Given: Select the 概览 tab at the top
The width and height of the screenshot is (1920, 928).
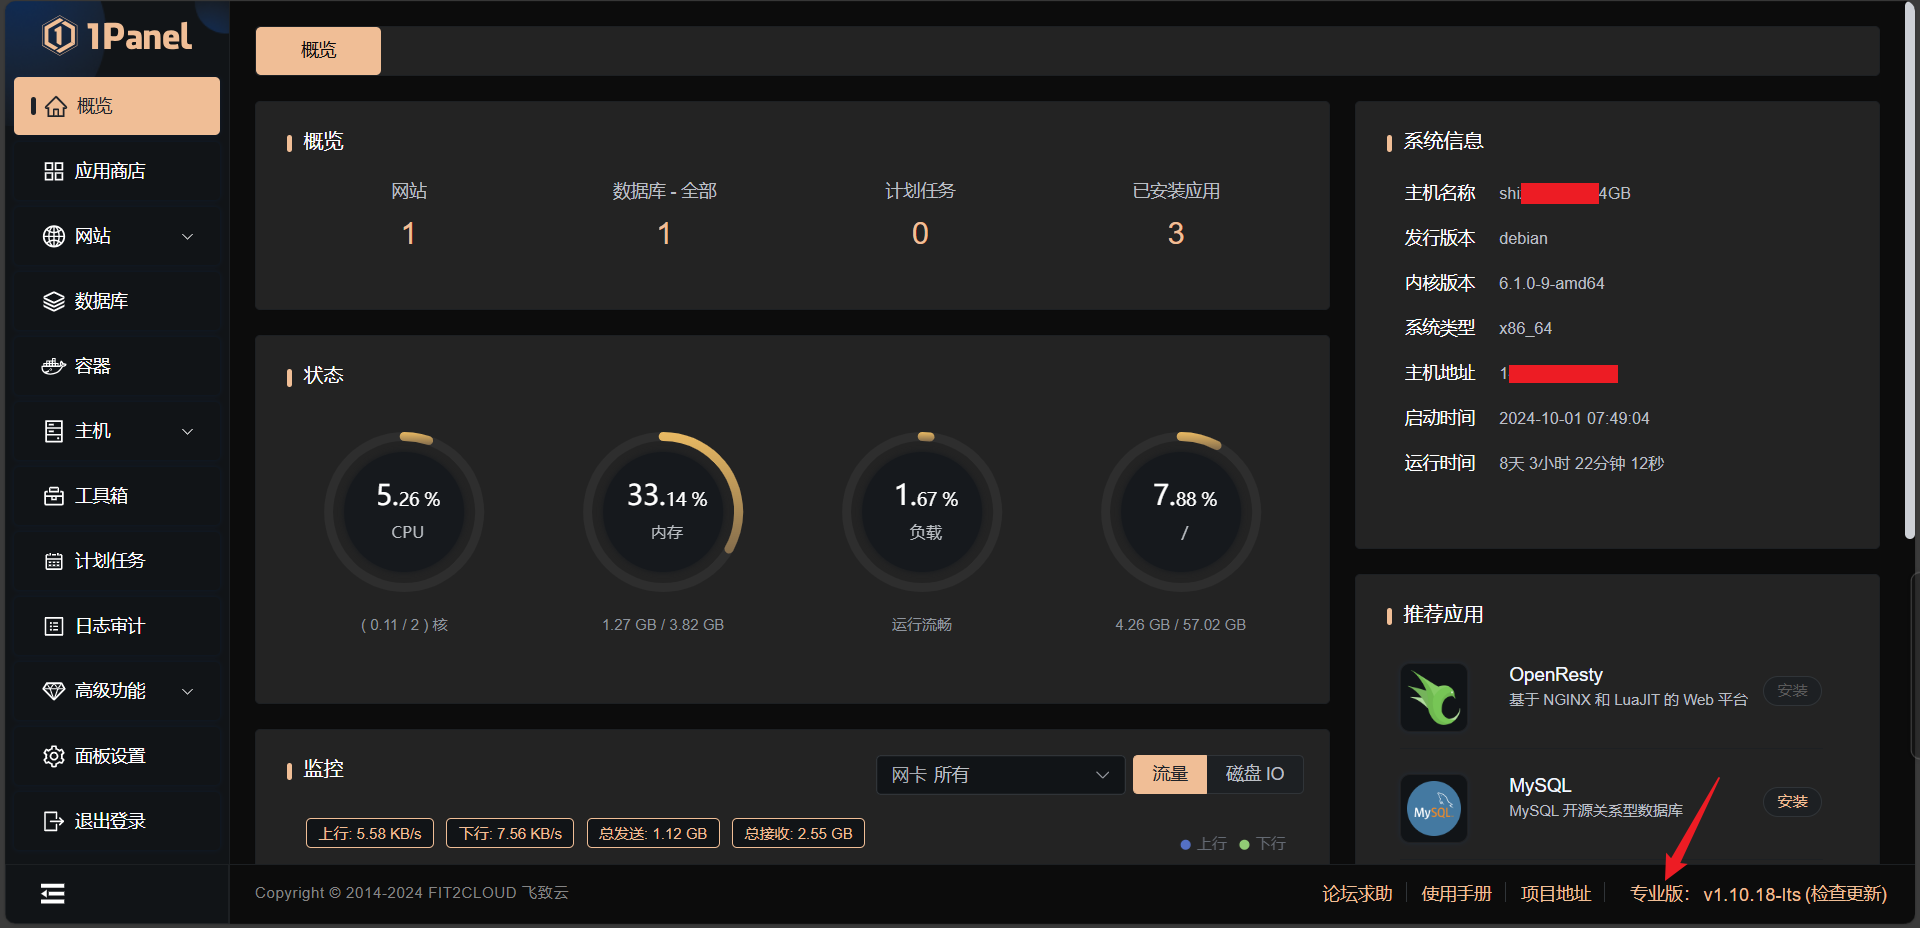Looking at the screenshot, I should (x=318, y=50).
